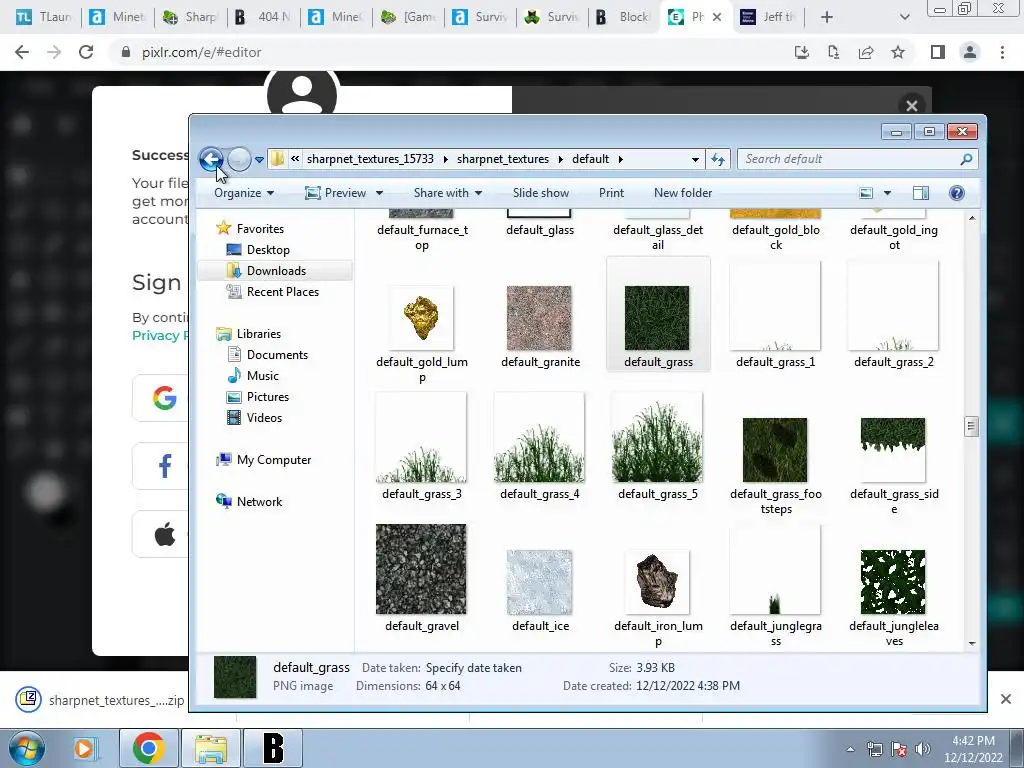
Task: Click scrollbar up arrow in file list
Action: pyautogui.click(x=972, y=218)
